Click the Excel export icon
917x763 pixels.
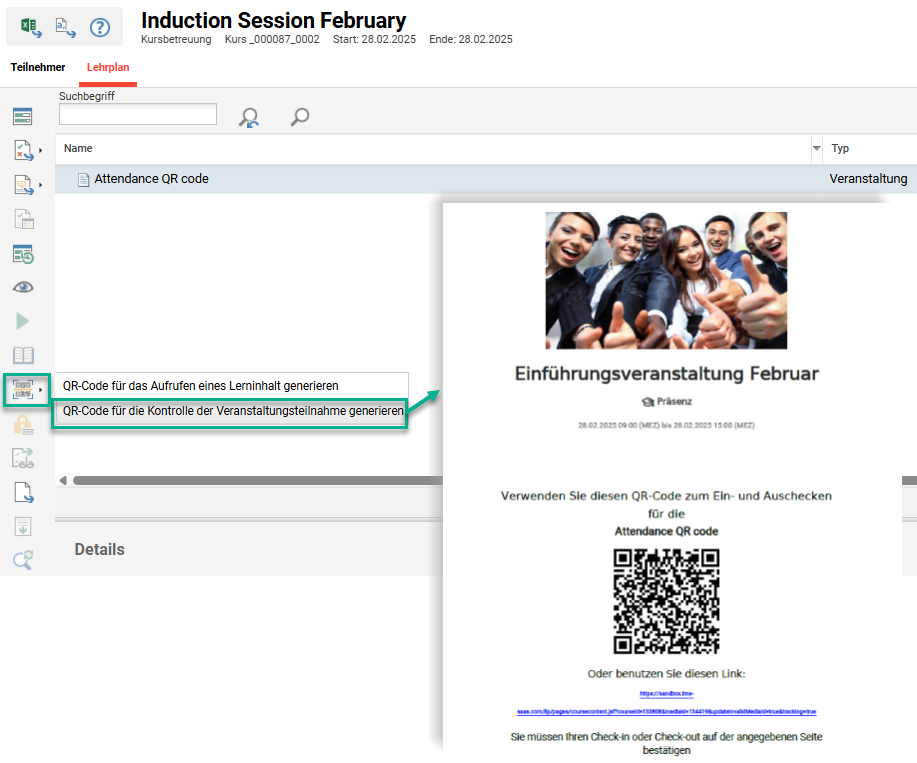click(x=30, y=27)
